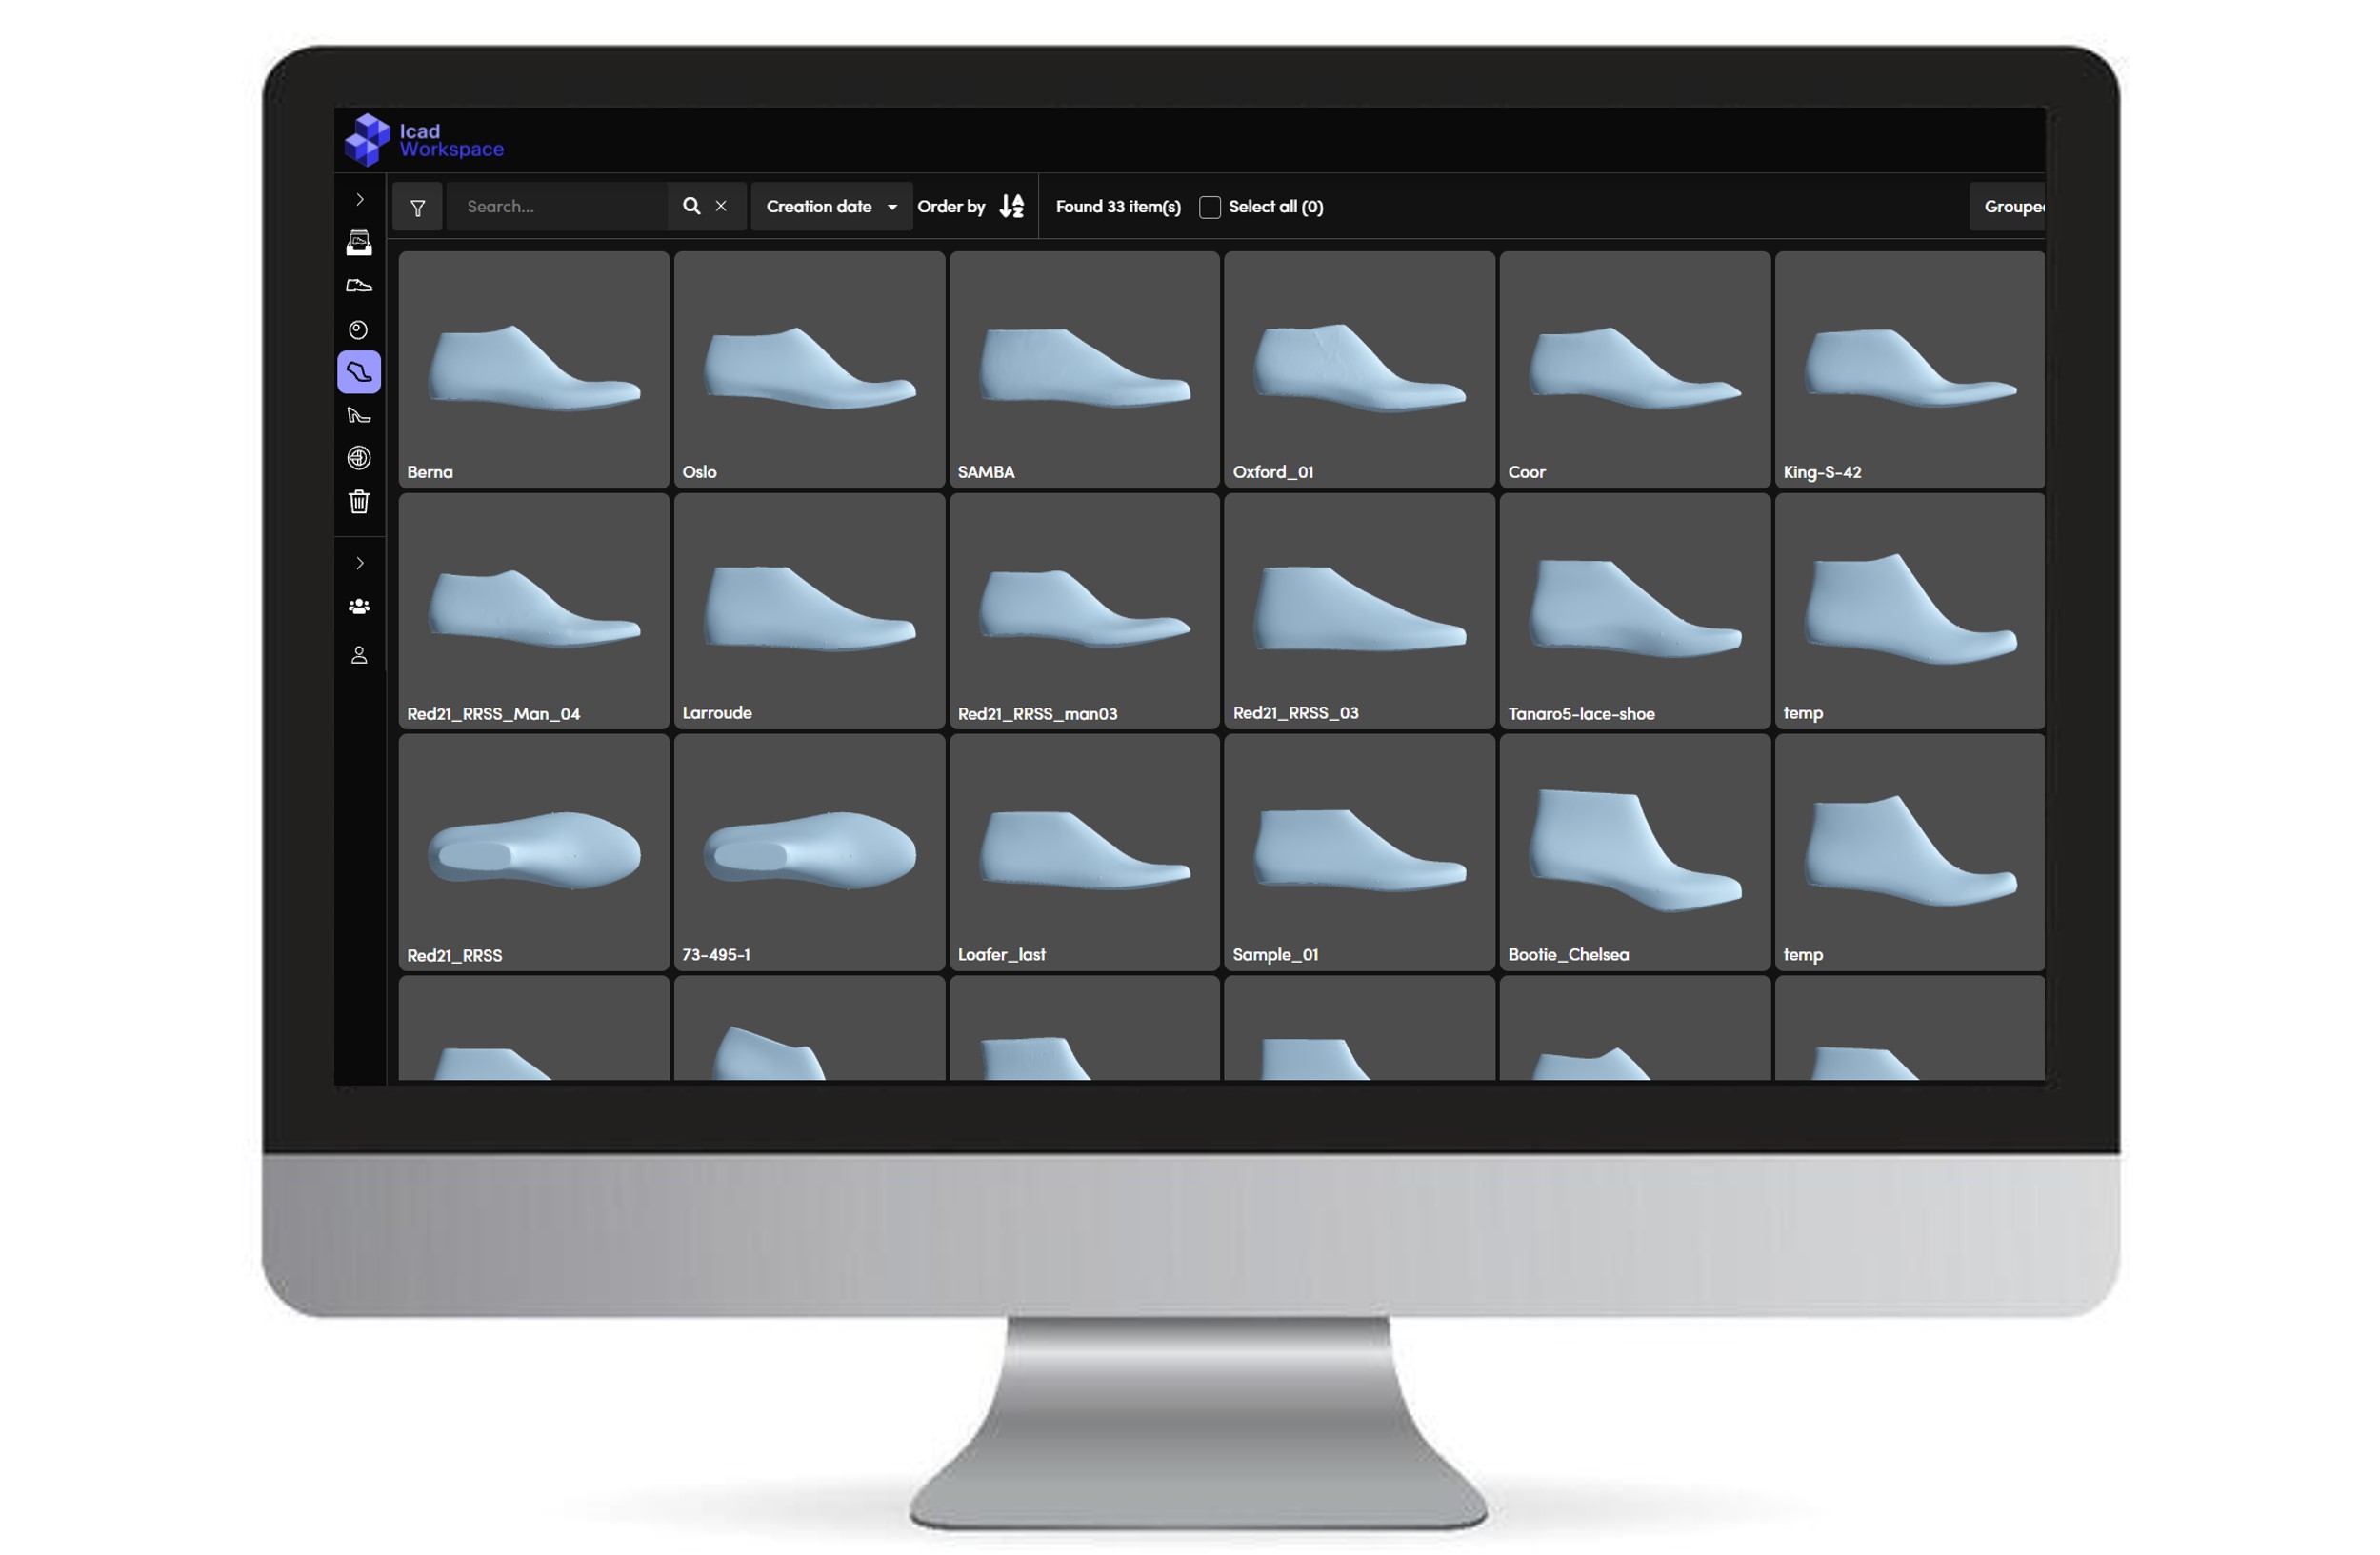The height and width of the screenshot is (1555, 2380).
Task: Expand the lower sidebar section chevron
Action: [x=360, y=563]
